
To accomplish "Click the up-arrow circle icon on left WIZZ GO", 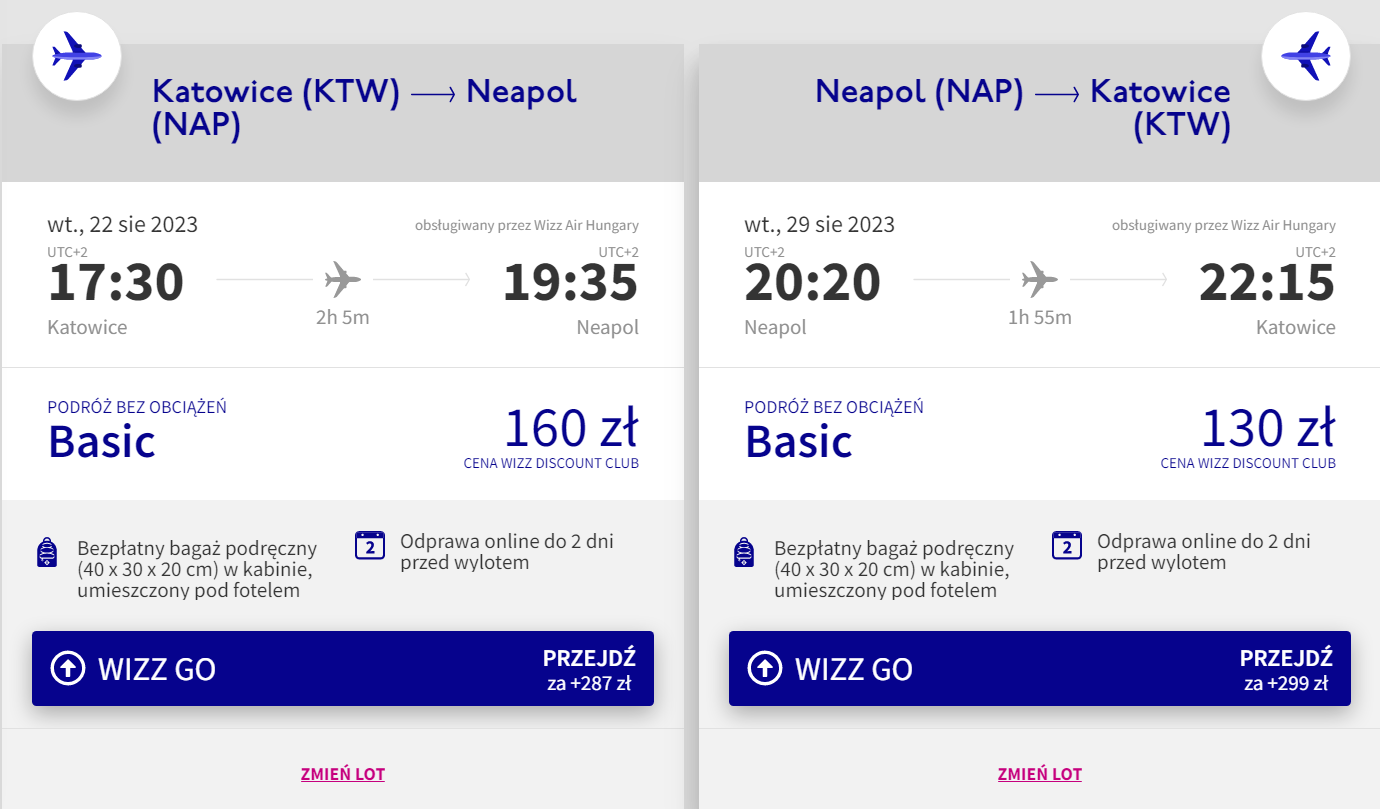I will [67, 668].
